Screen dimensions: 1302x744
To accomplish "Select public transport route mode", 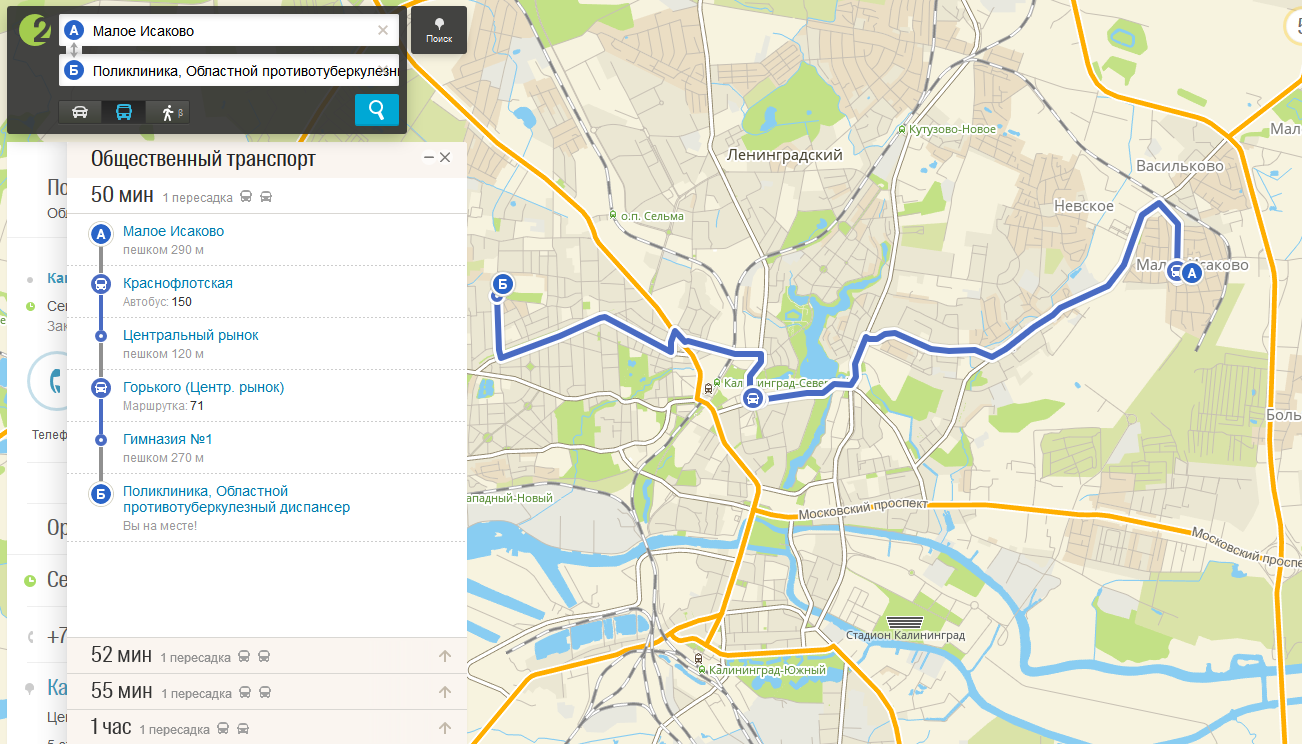I will click(x=123, y=112).
